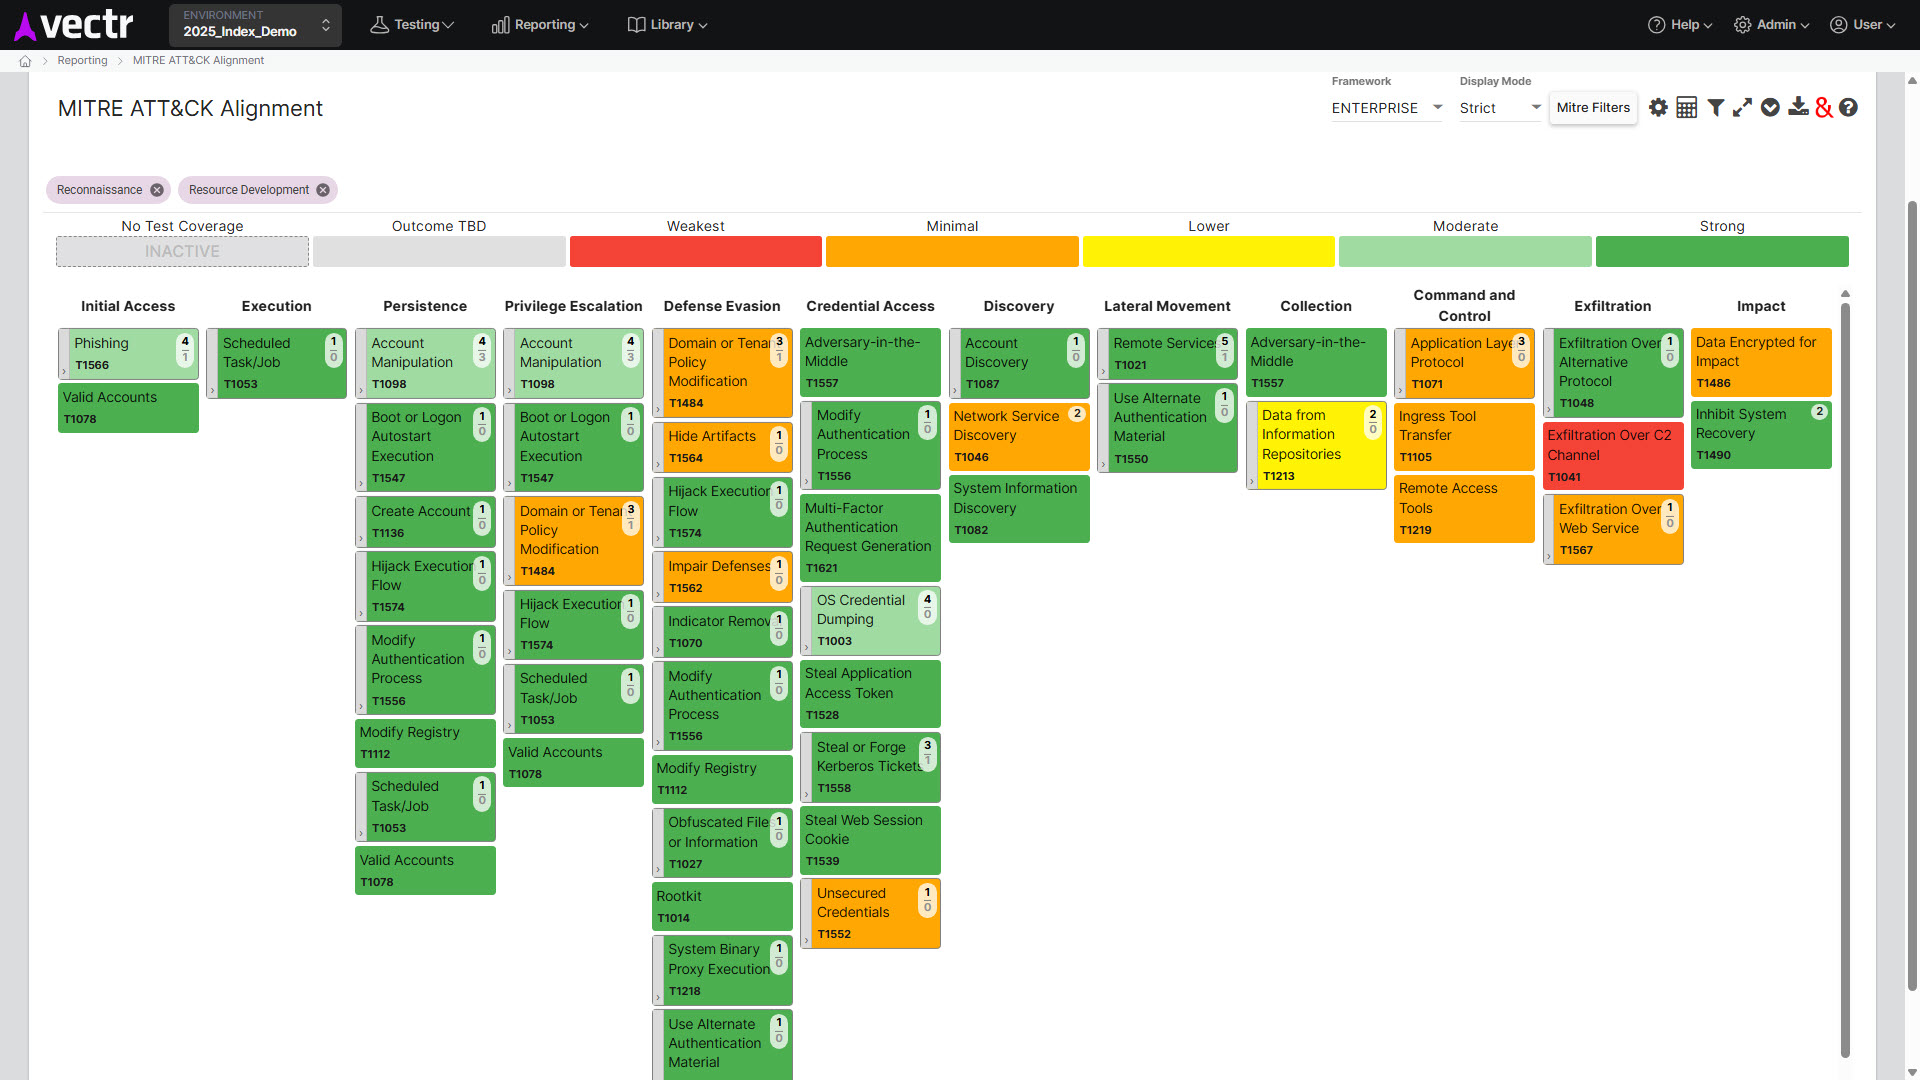The width and height of the screenshot is (1920, 1080).
Task: Open the ENTERPRISE framework dropdown
Action: (x=1386, y=108)
